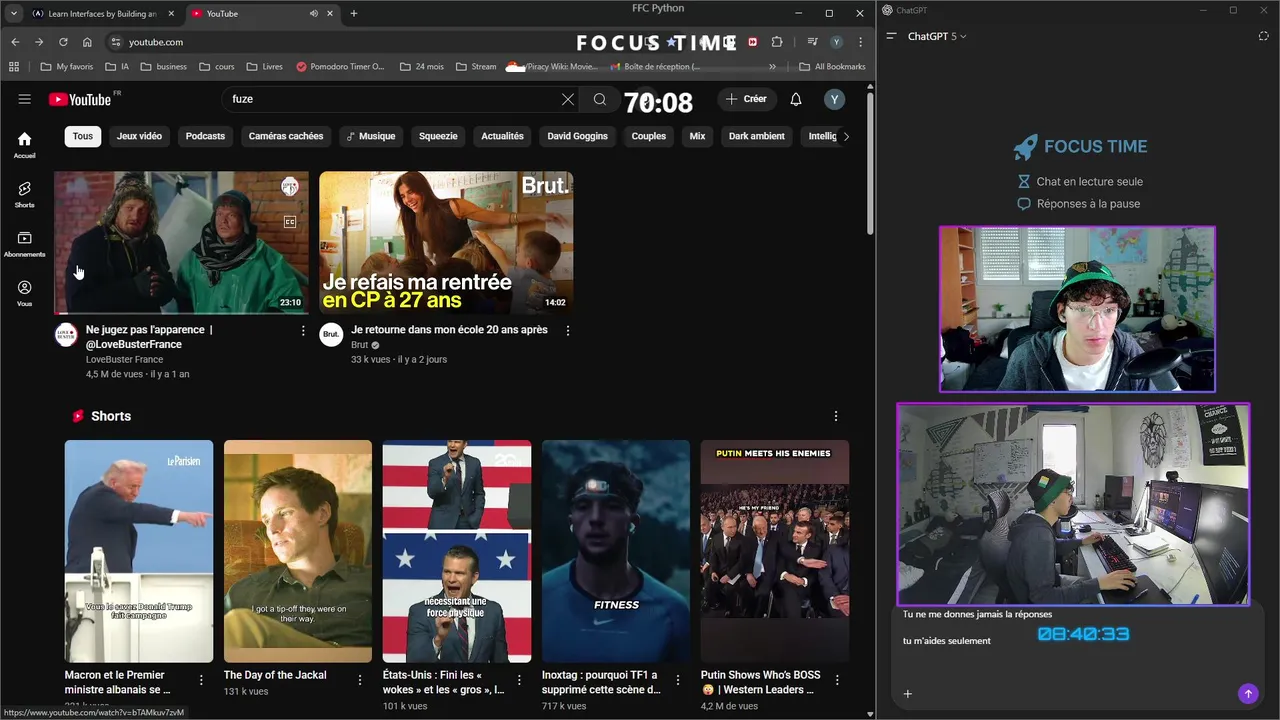Reload the YouTube page
The width and height of the screenshot is (1280, 720).
(x=63, y=42)
